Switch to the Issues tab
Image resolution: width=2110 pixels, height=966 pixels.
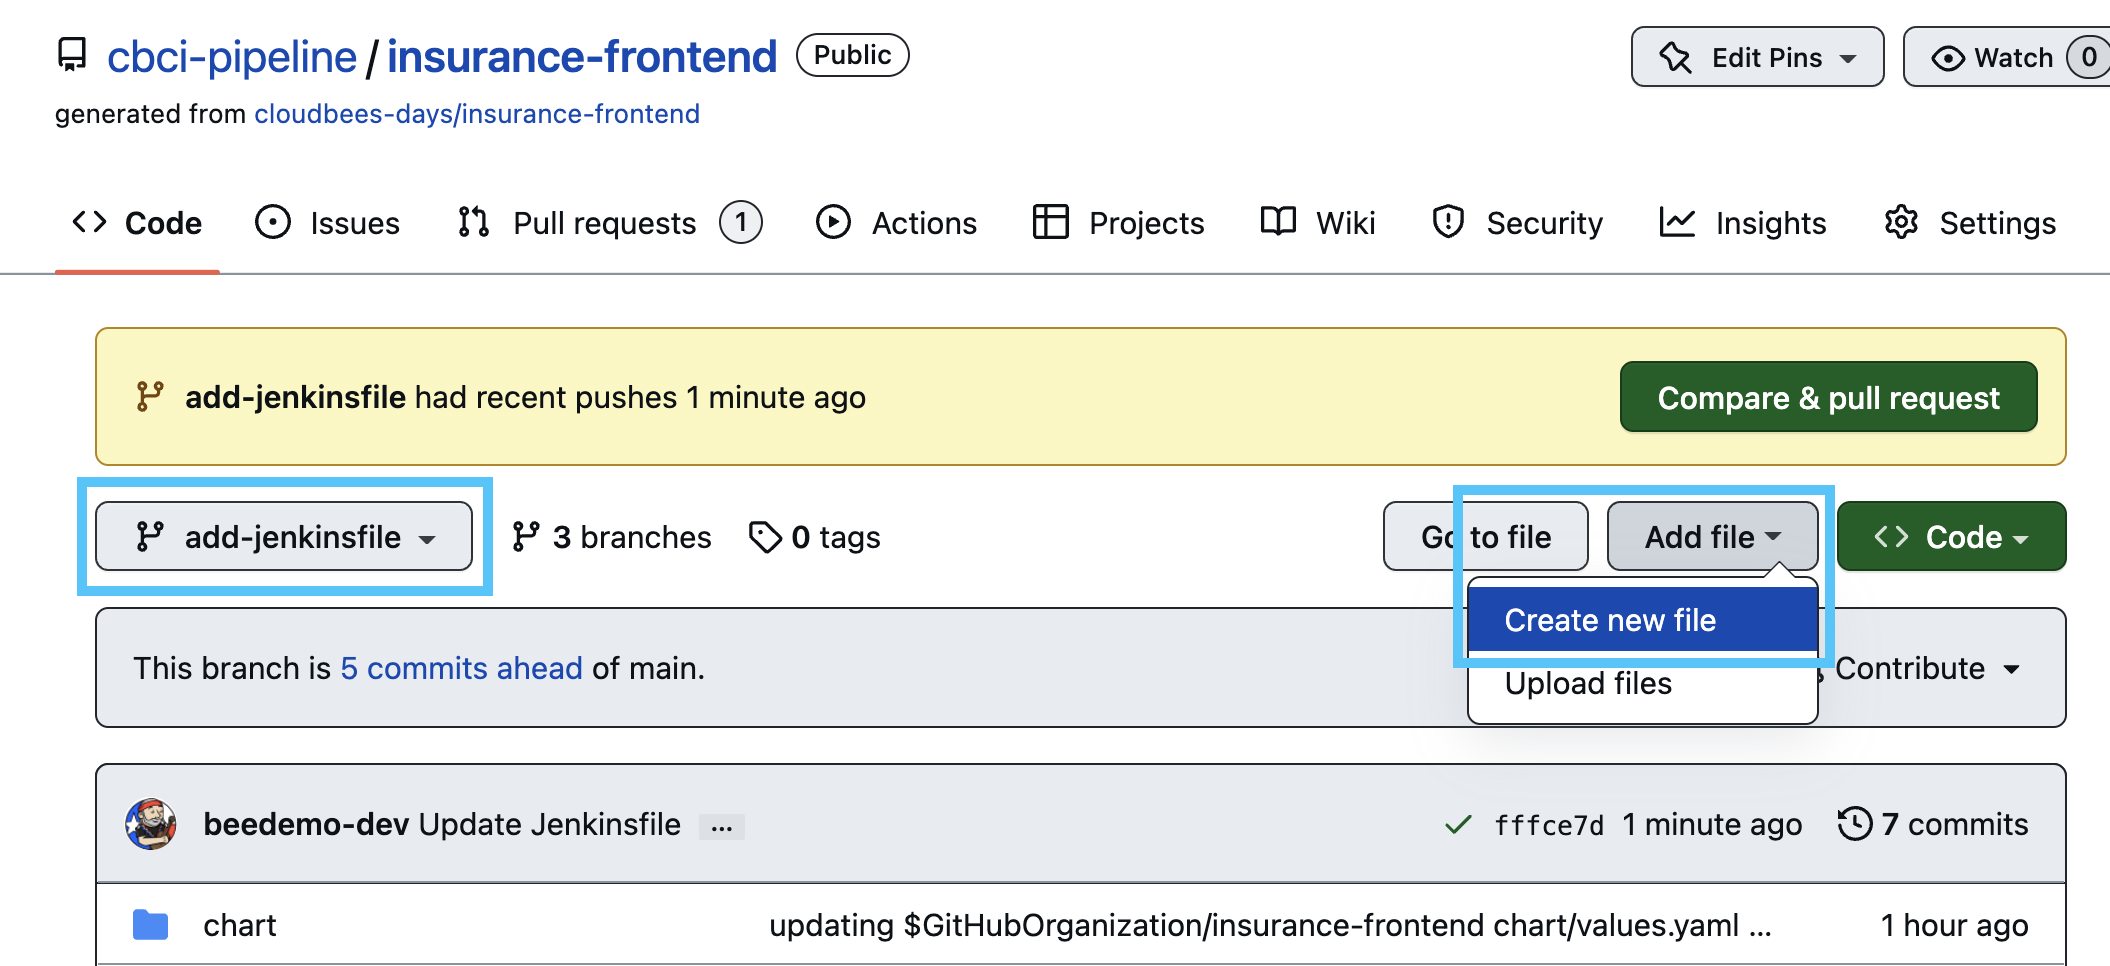327,223
